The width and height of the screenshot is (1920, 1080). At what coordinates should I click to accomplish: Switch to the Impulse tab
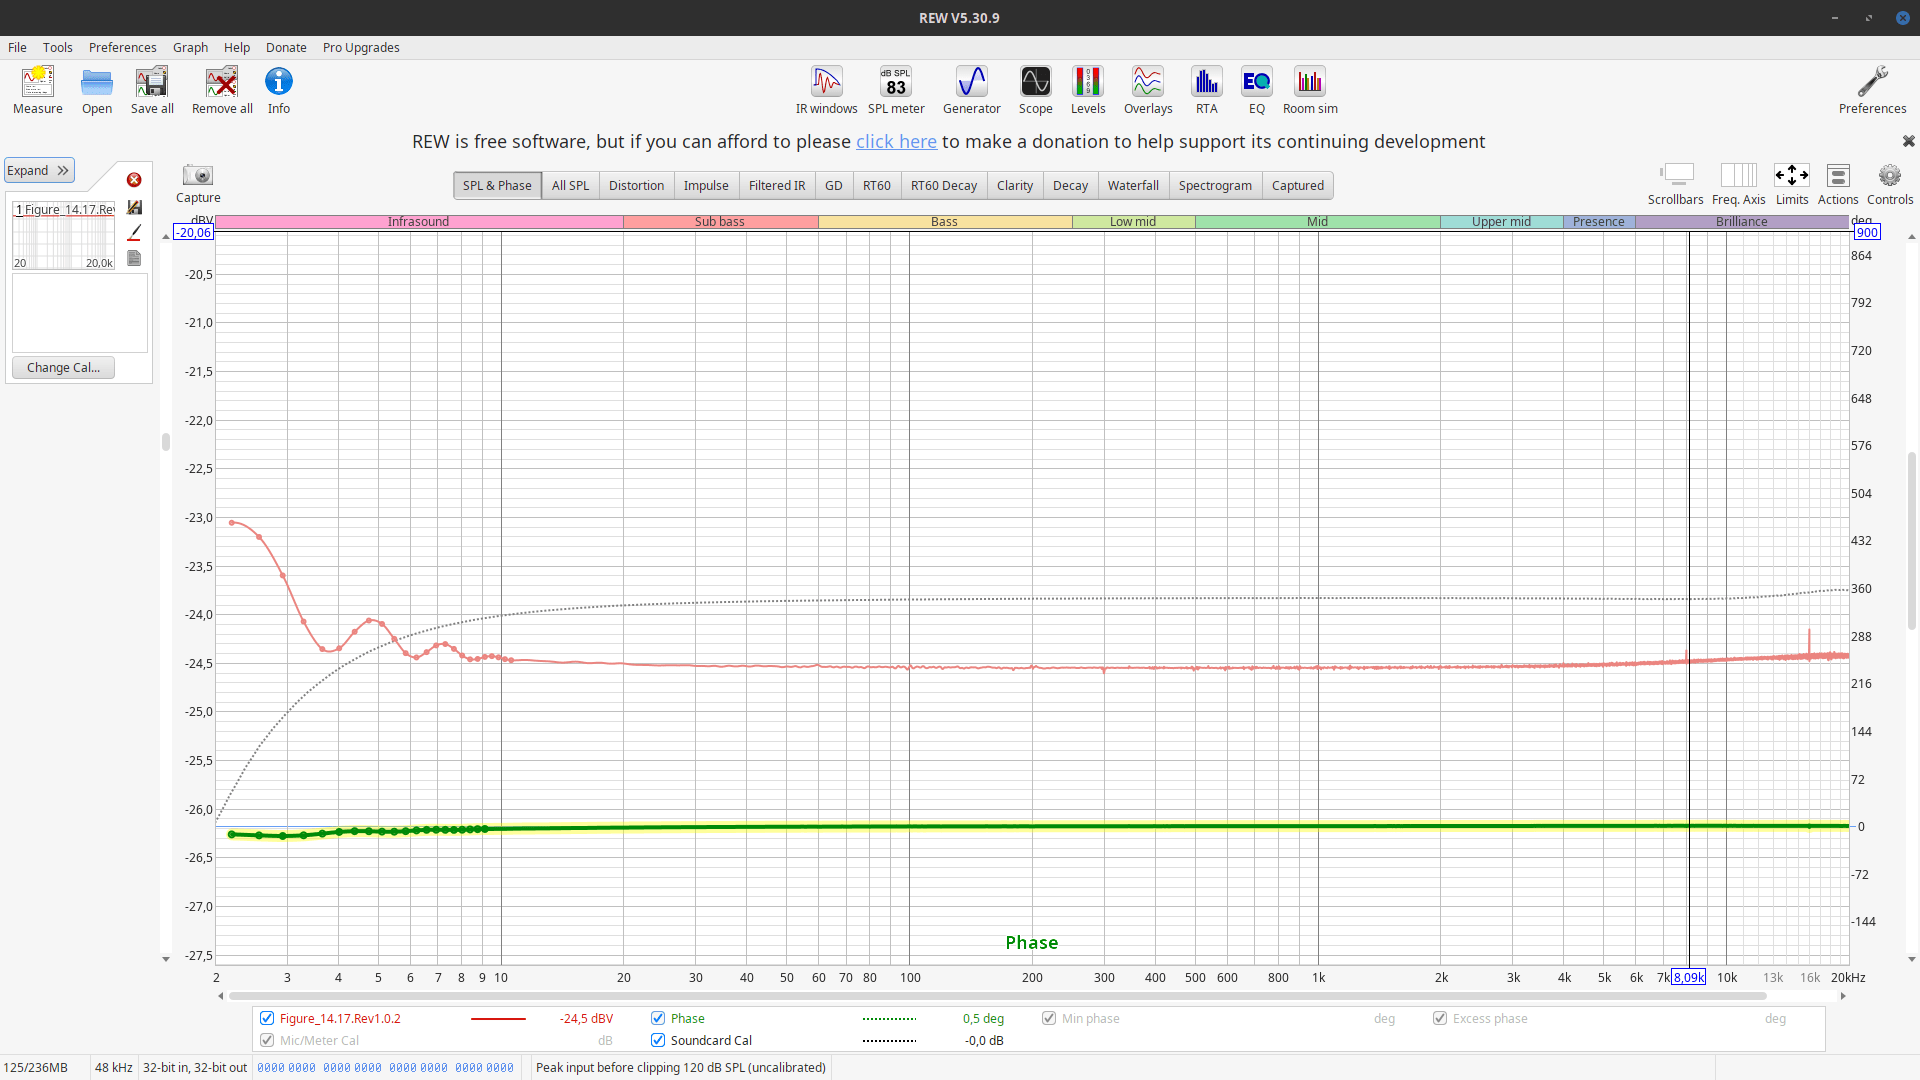tap(706, 185)
